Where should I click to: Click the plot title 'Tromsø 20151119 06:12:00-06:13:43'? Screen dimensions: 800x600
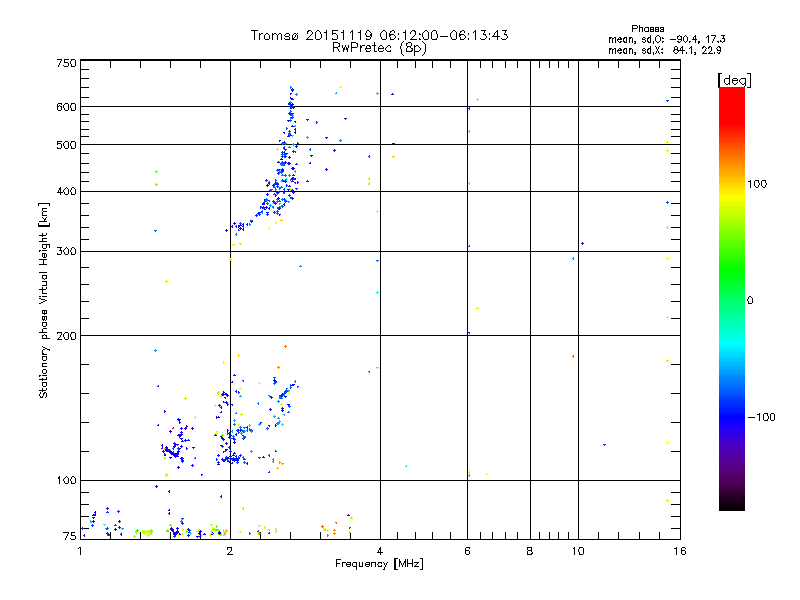(379, 35)
